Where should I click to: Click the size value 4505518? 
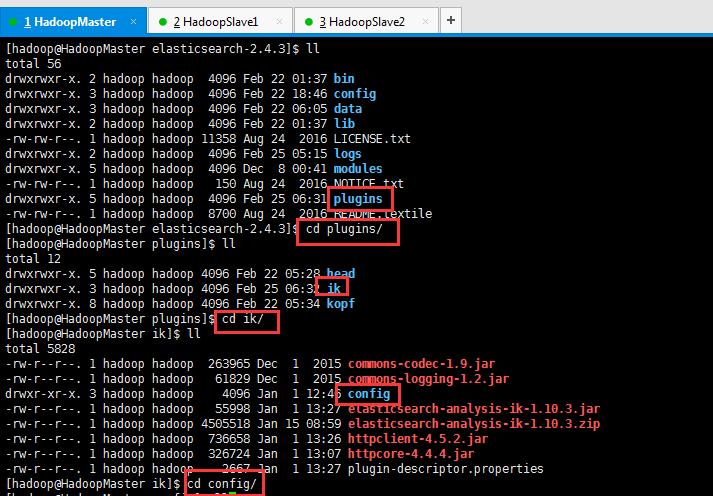(x=226, y=424)
